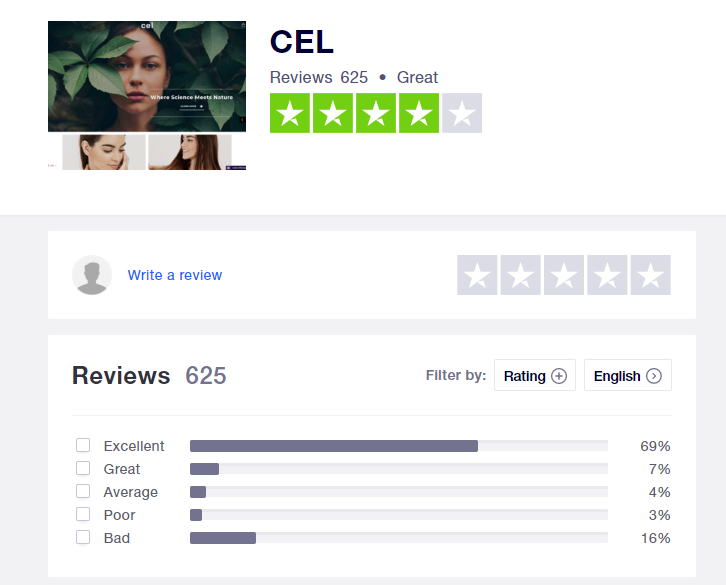Open the Rating filter dropdown
Viewport: 726px width, 585px height.
[535, 375]
